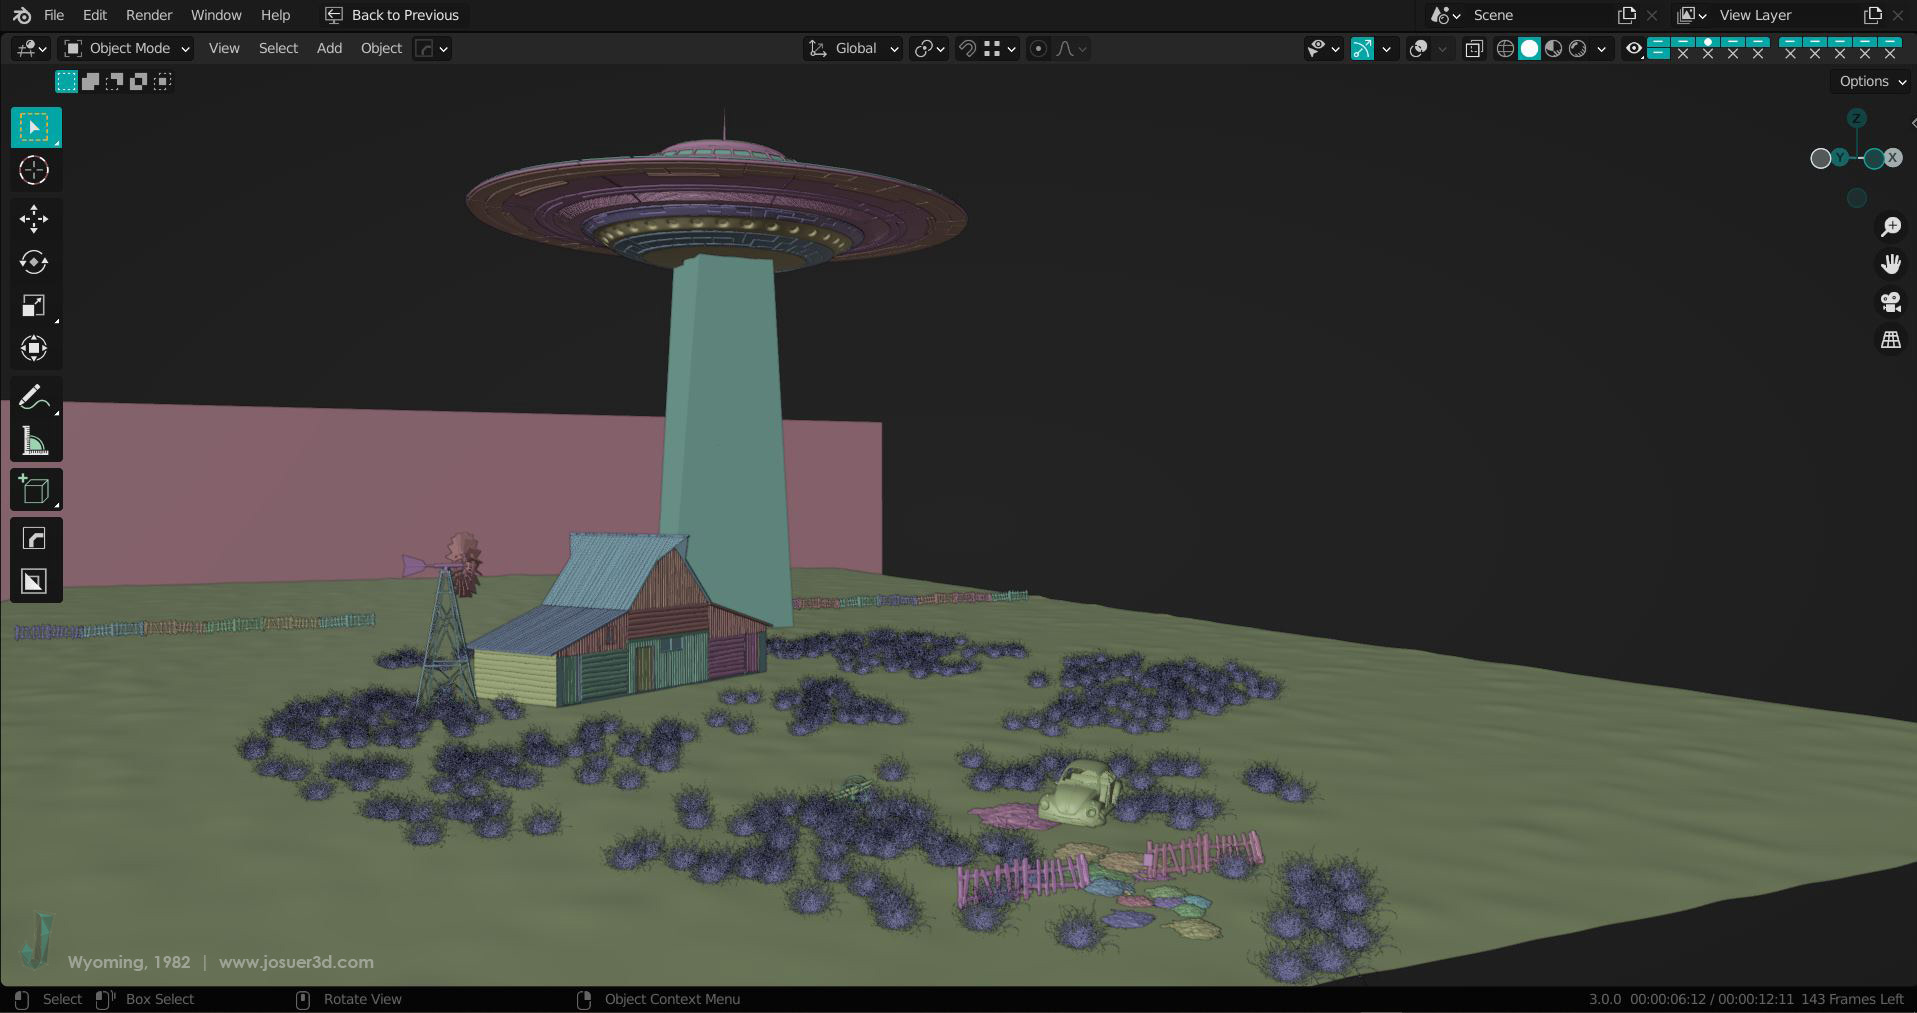Open the Window menu
This screenshot has width=1917, height=1013.
(216, 15)
